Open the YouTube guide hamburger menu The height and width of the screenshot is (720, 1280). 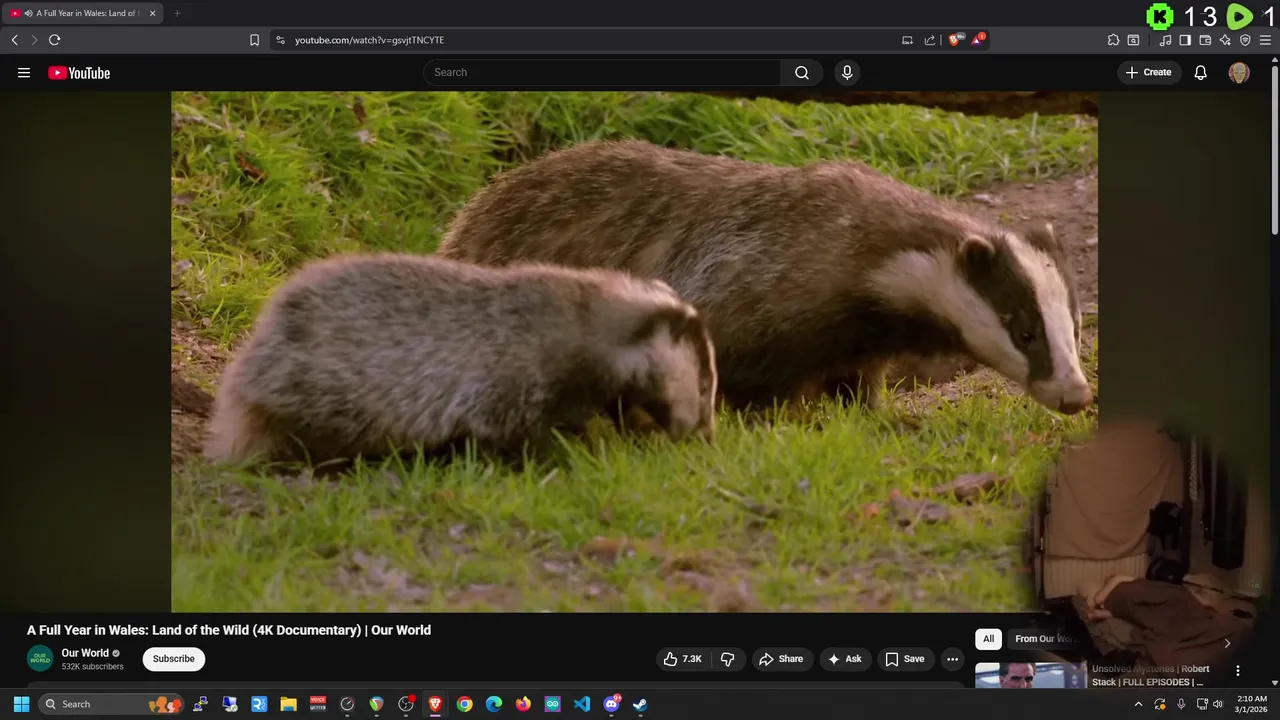coord(24,72)
